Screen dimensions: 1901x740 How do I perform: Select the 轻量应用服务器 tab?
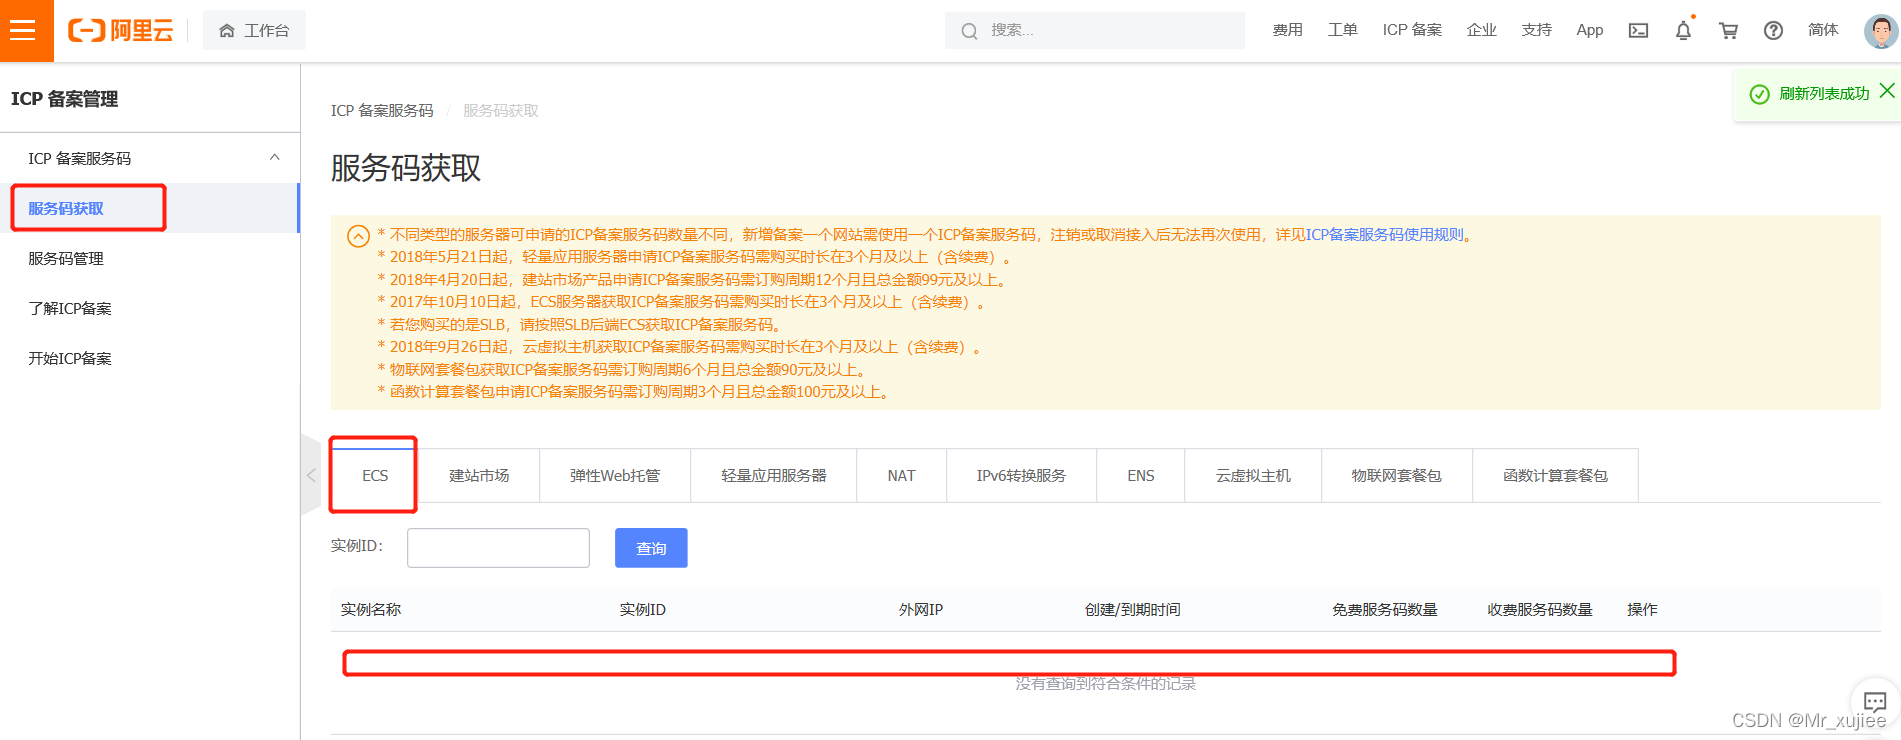(x=774, y=475)
